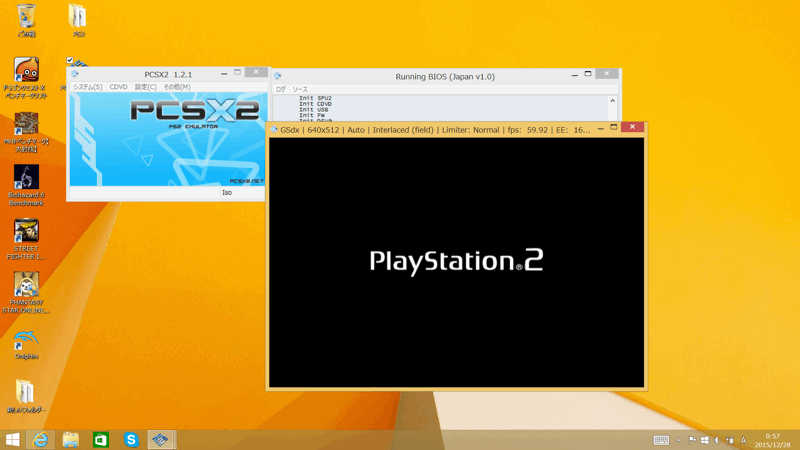This screenshot has height=450, width=800.
Task: Open the ソース menu in console window
Action: pos(300,90)
